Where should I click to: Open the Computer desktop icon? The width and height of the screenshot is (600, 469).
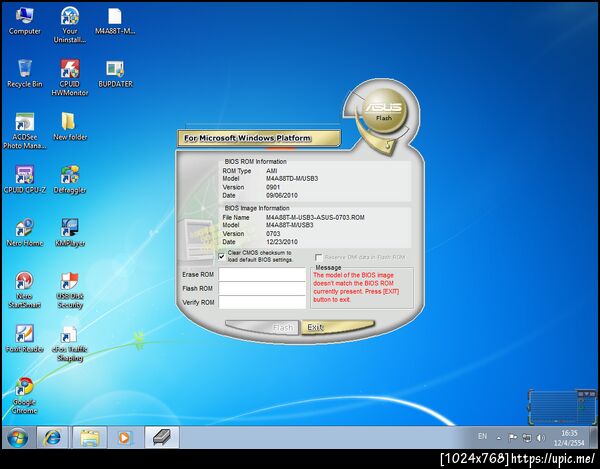coord(24,21)
